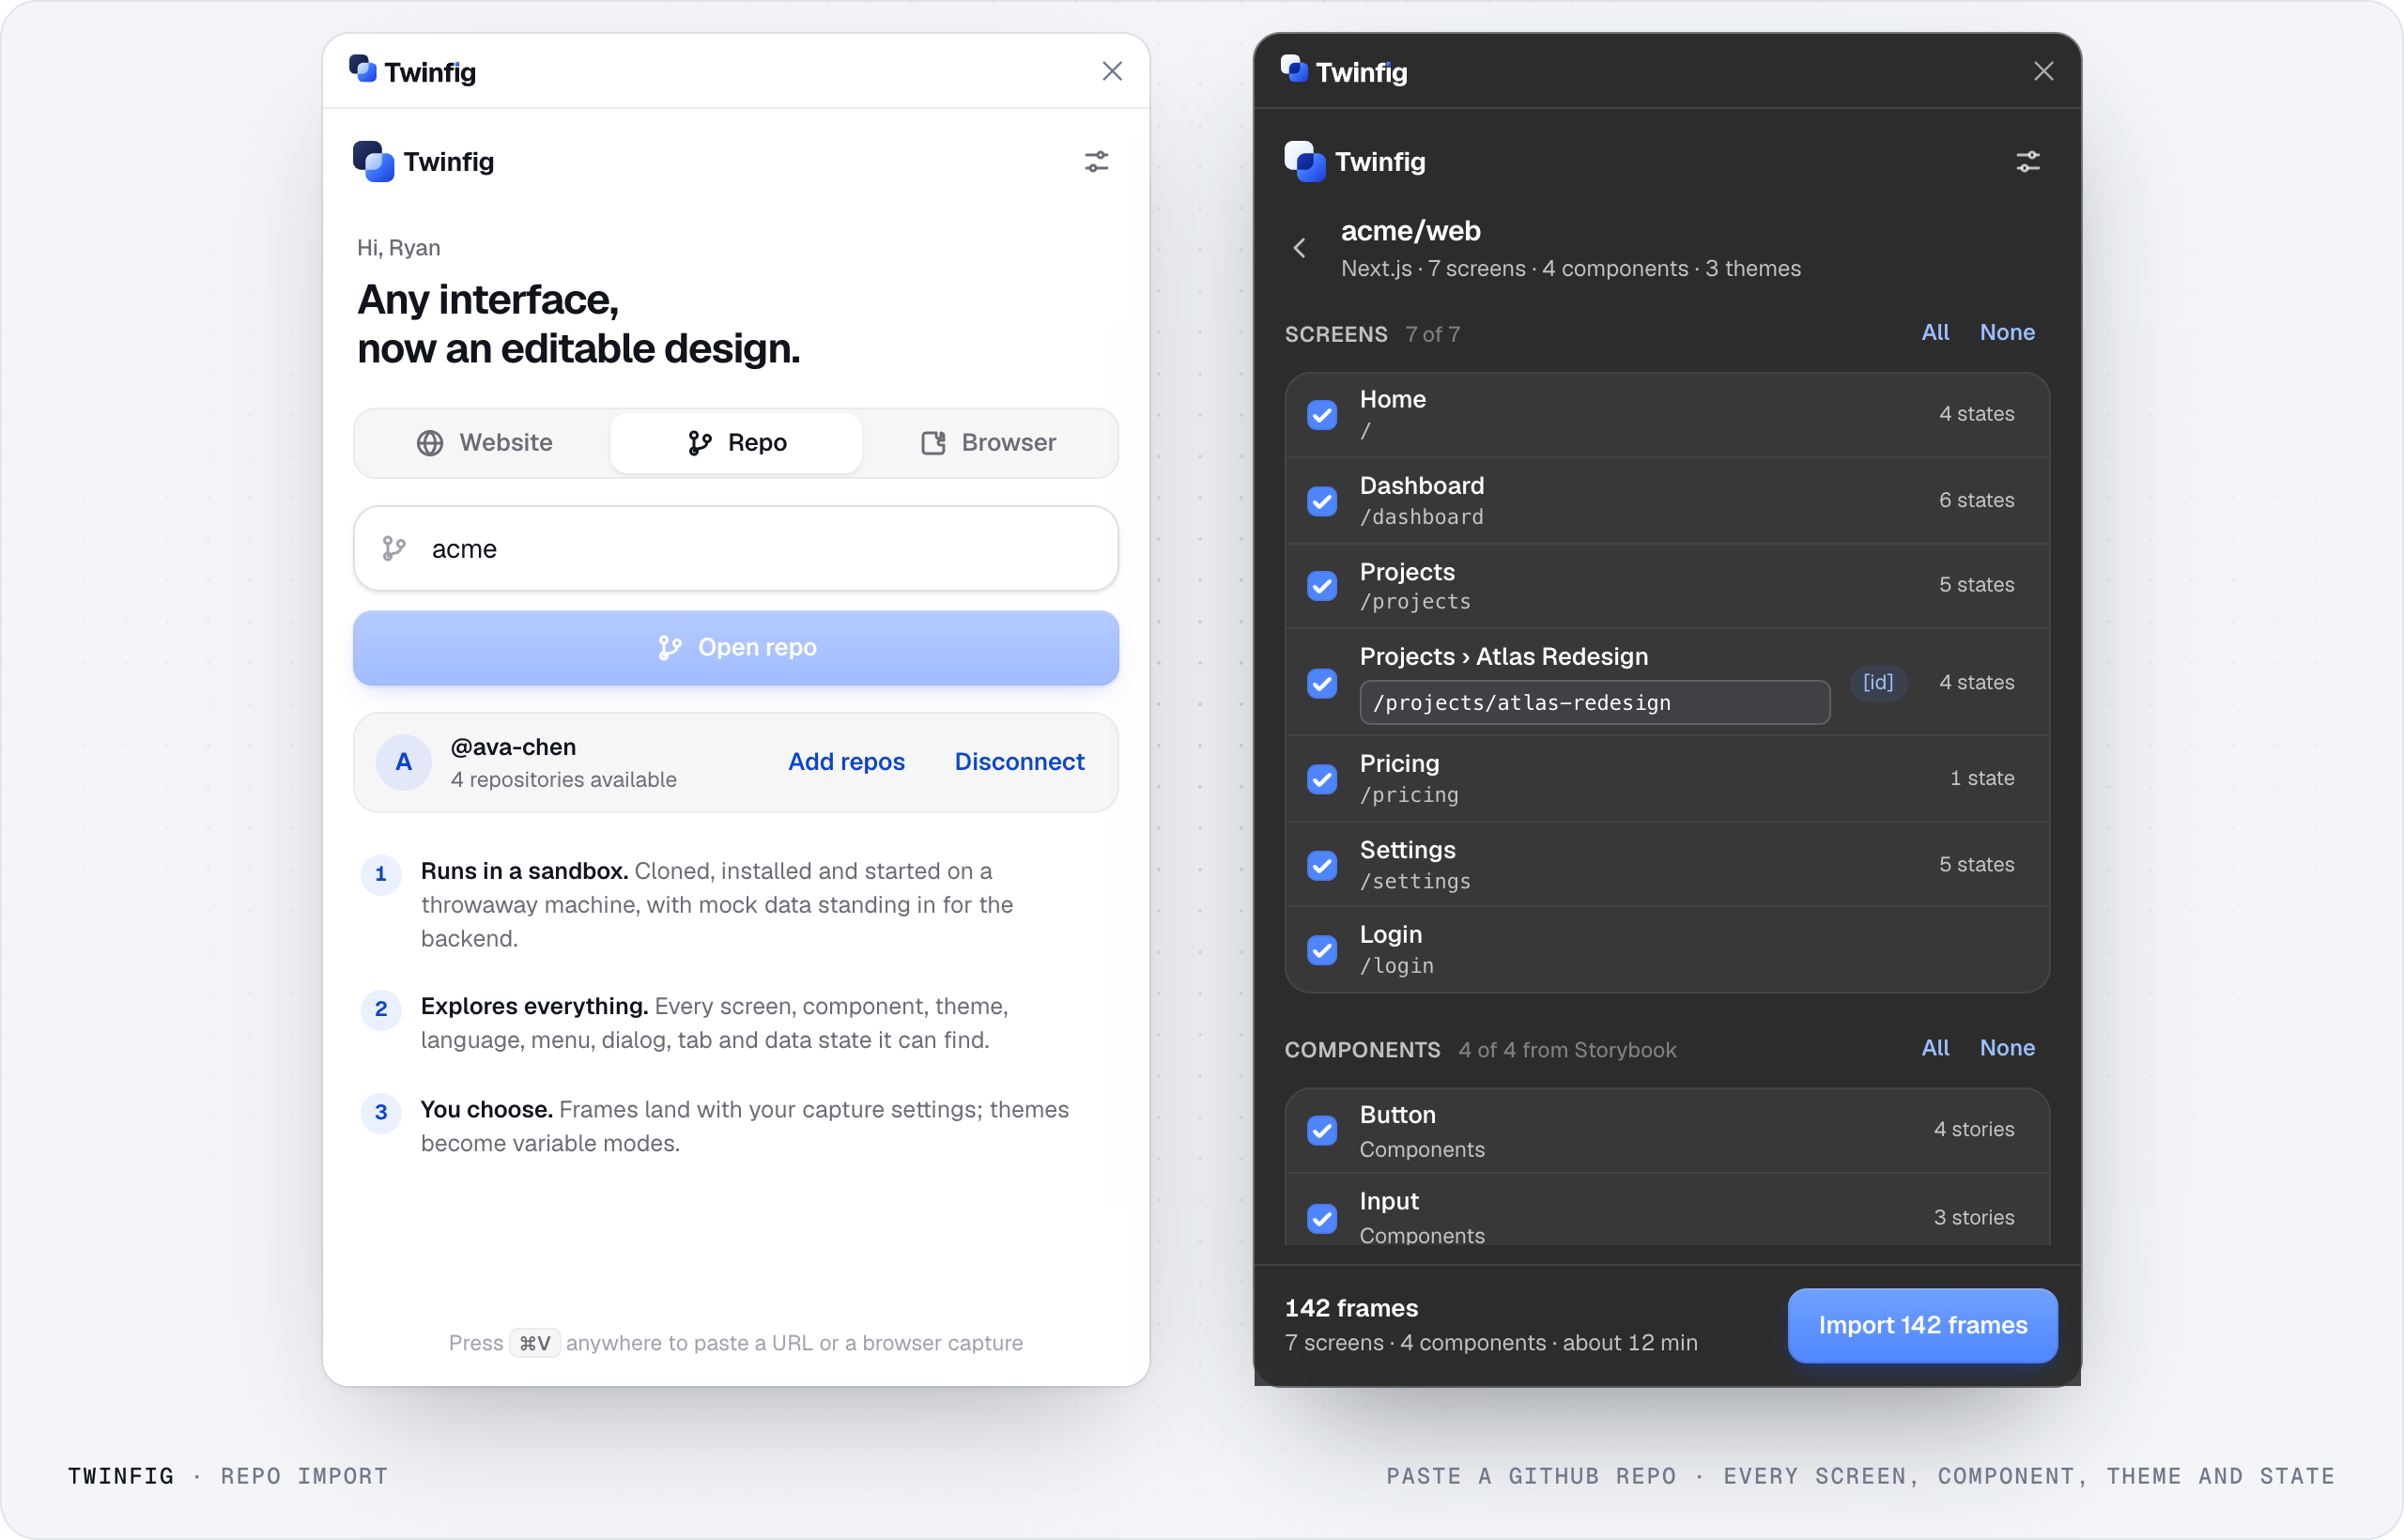The height and width of the screenshot is (1540, 2404).
Task: Close the dark Twinfig window
Action: click(x=2043, y=71)
